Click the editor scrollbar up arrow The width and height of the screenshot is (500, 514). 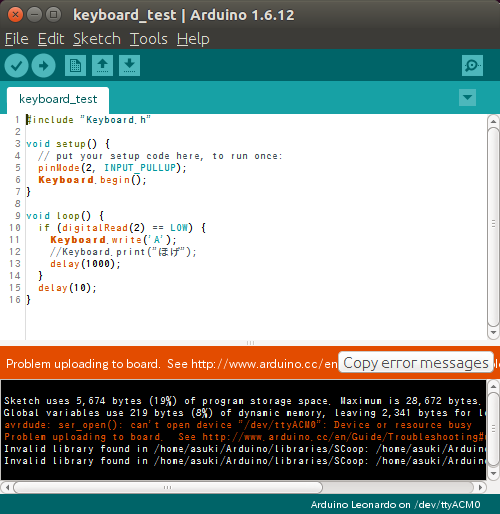(493, 121)
